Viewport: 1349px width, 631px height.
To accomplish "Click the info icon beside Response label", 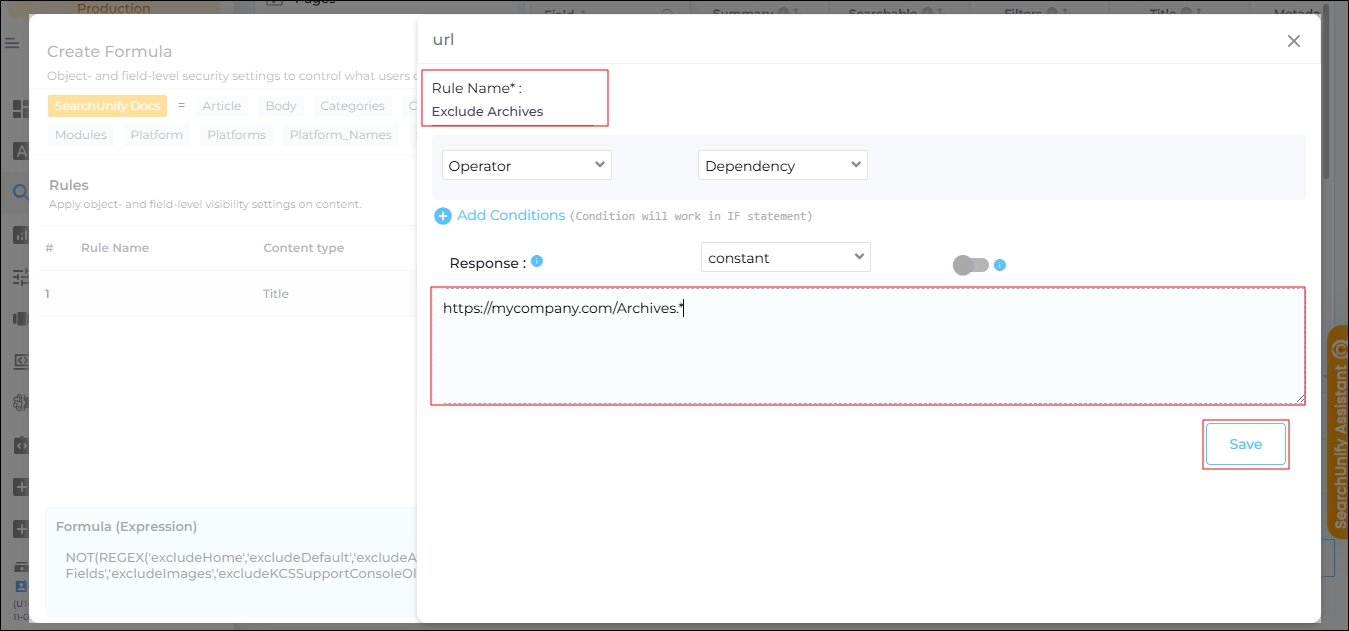I will [537, 261].
